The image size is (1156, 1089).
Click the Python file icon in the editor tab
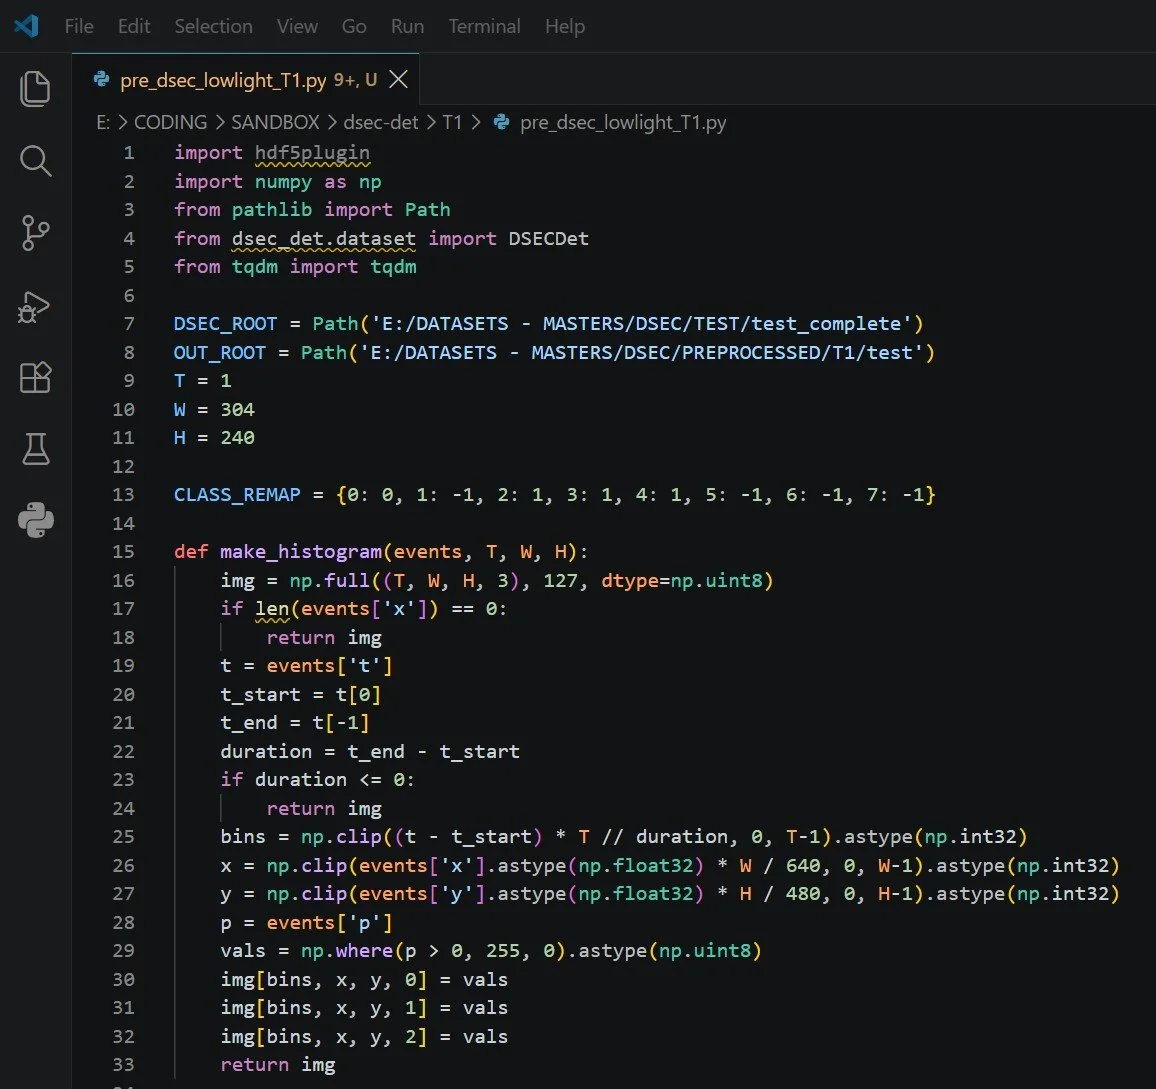102,79
